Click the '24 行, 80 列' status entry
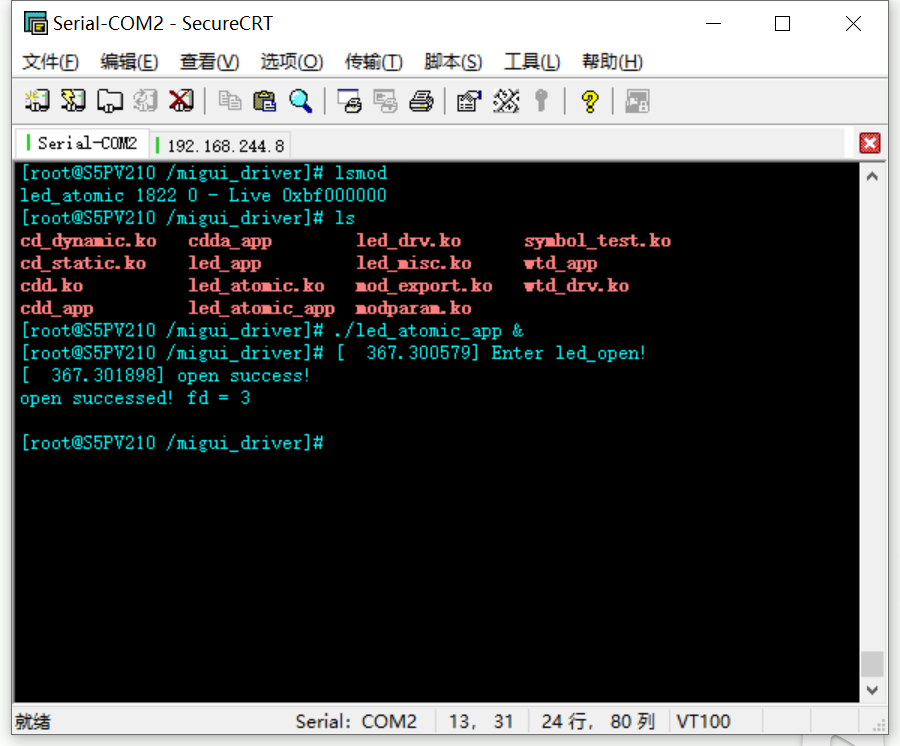 (x=598, y=721)
